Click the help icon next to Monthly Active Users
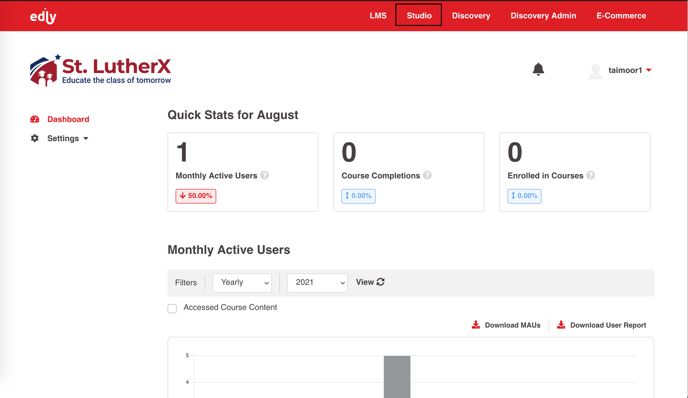Image resolution: width=688 pixels, height=398 pixels. click(264, 175)
